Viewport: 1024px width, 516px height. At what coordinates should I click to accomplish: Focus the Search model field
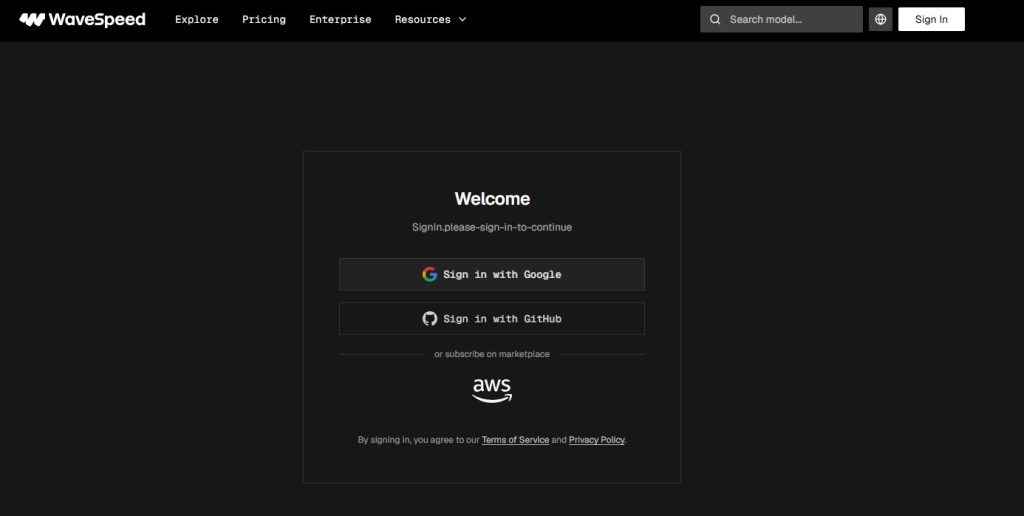click(781, 20)
